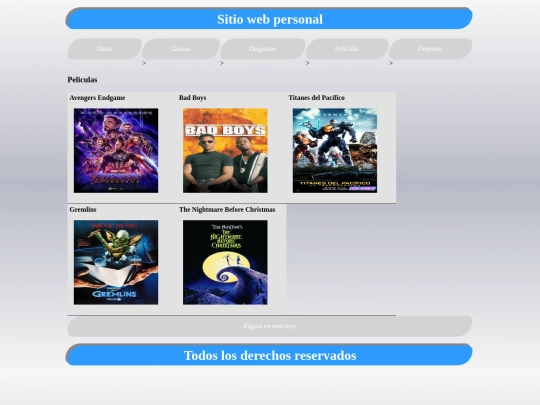Click the Todos los derechos reservados footer
The width and height of the screenshot is (540, 405).
pyautogui.click(x=270, y=355)
